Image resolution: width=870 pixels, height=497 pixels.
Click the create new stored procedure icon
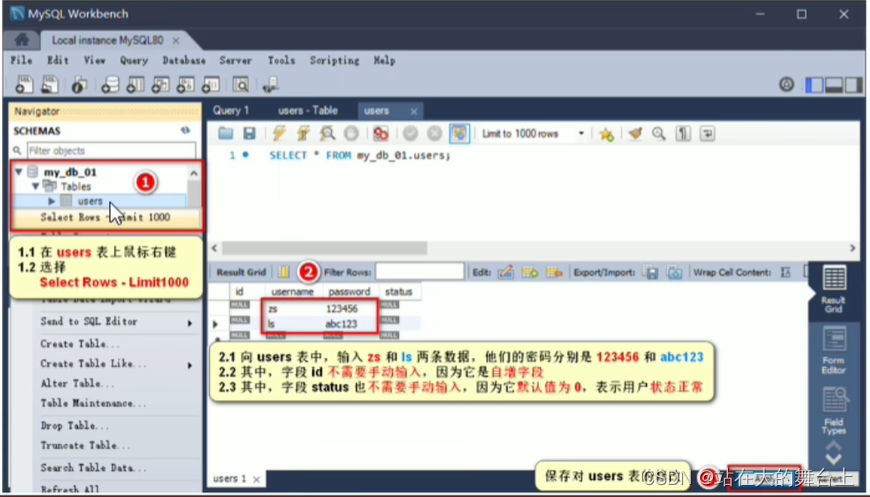185,84
